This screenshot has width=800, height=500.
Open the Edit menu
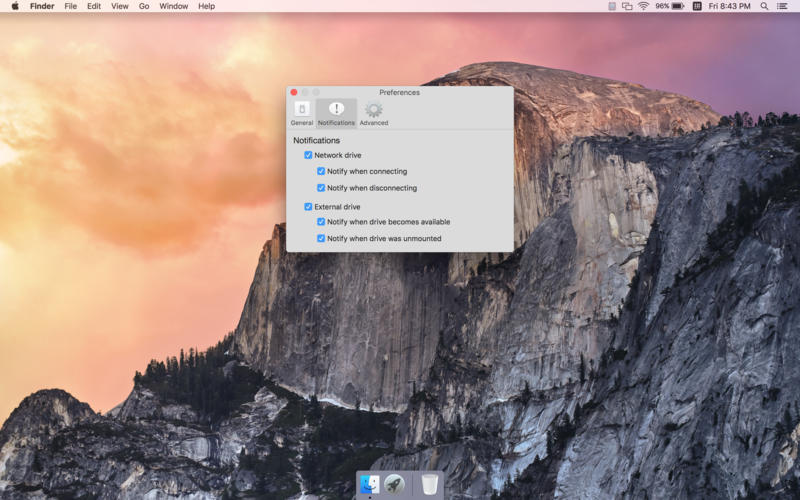tap(94, 6)
